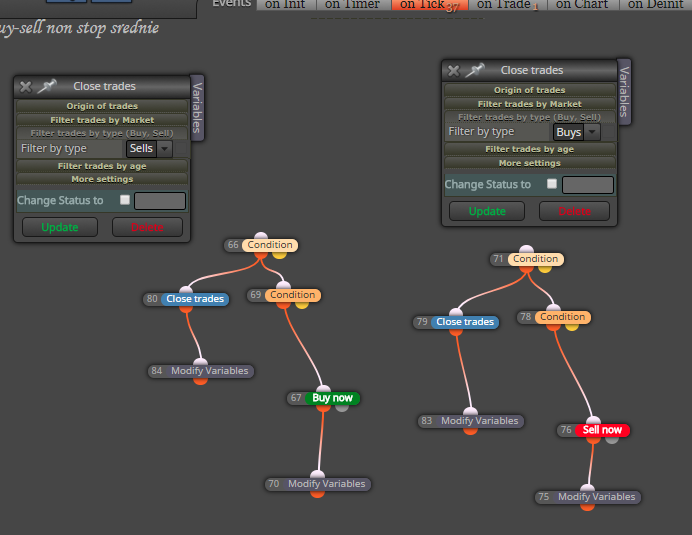Viewport: 692px width, 535px height.
Task: Click Delete in the left Close trades panel
Action: coord(147,227)
